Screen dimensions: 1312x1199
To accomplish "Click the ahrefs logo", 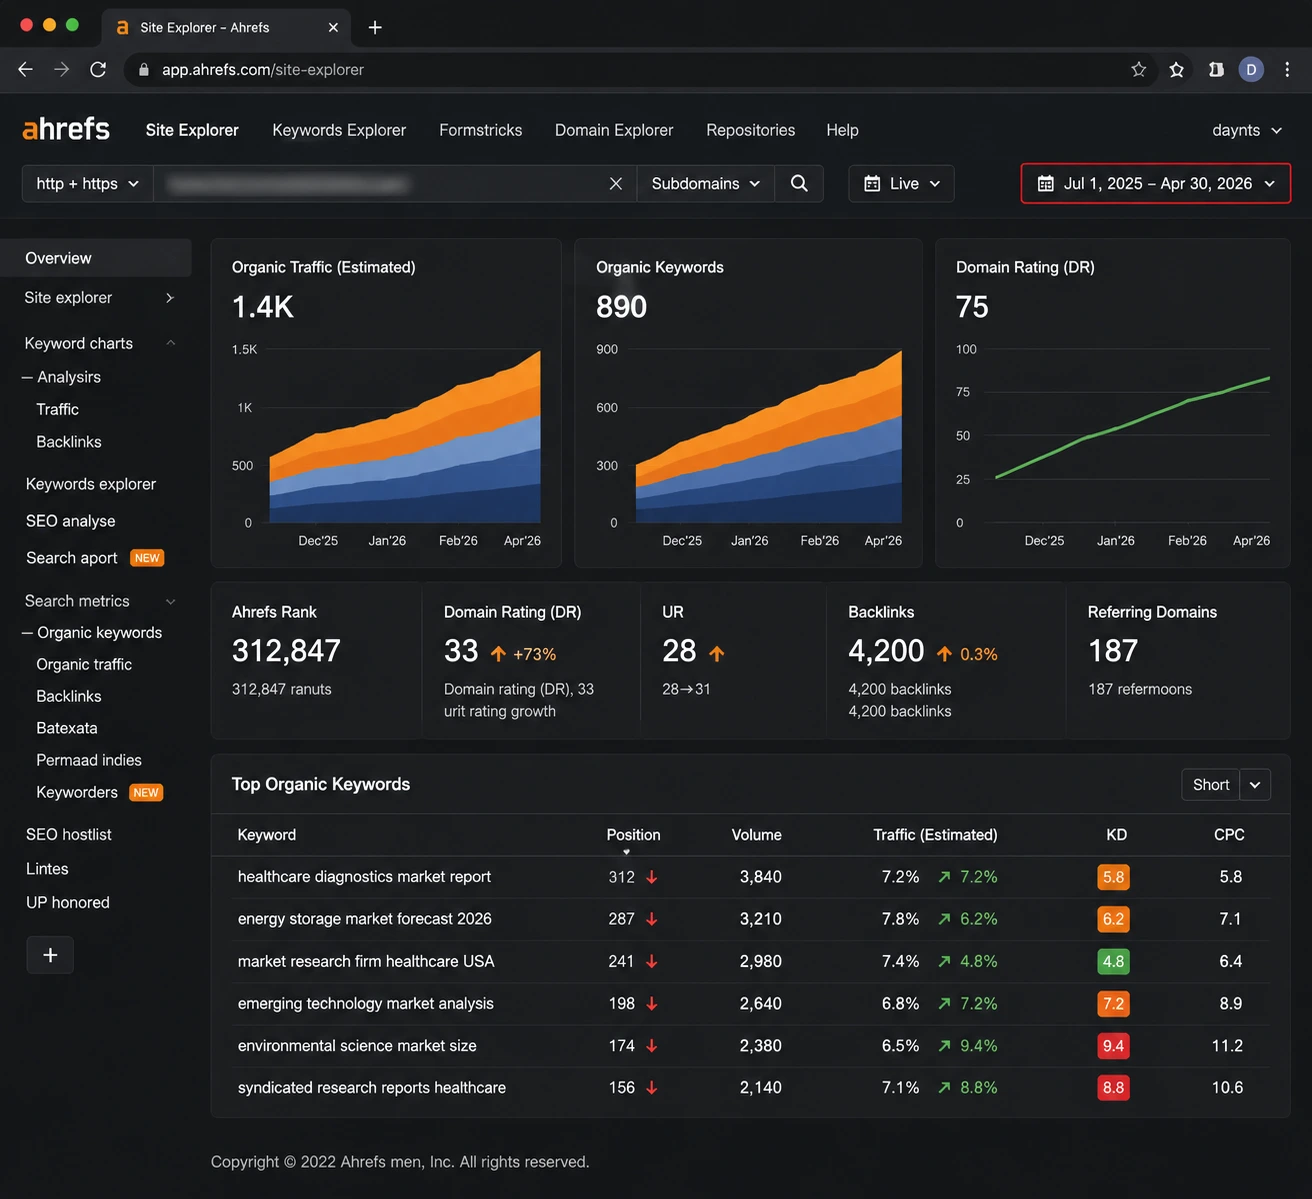I will [x=66, y=129].
